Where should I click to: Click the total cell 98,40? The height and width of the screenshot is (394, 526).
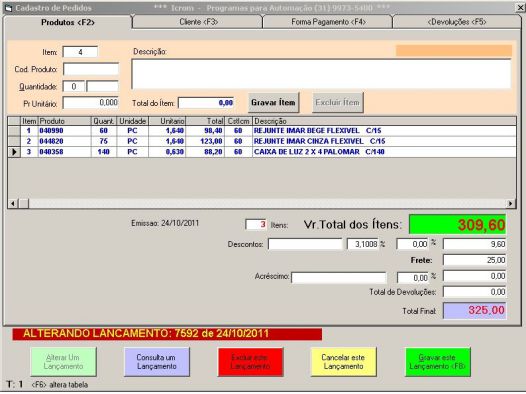click(205, 130)
